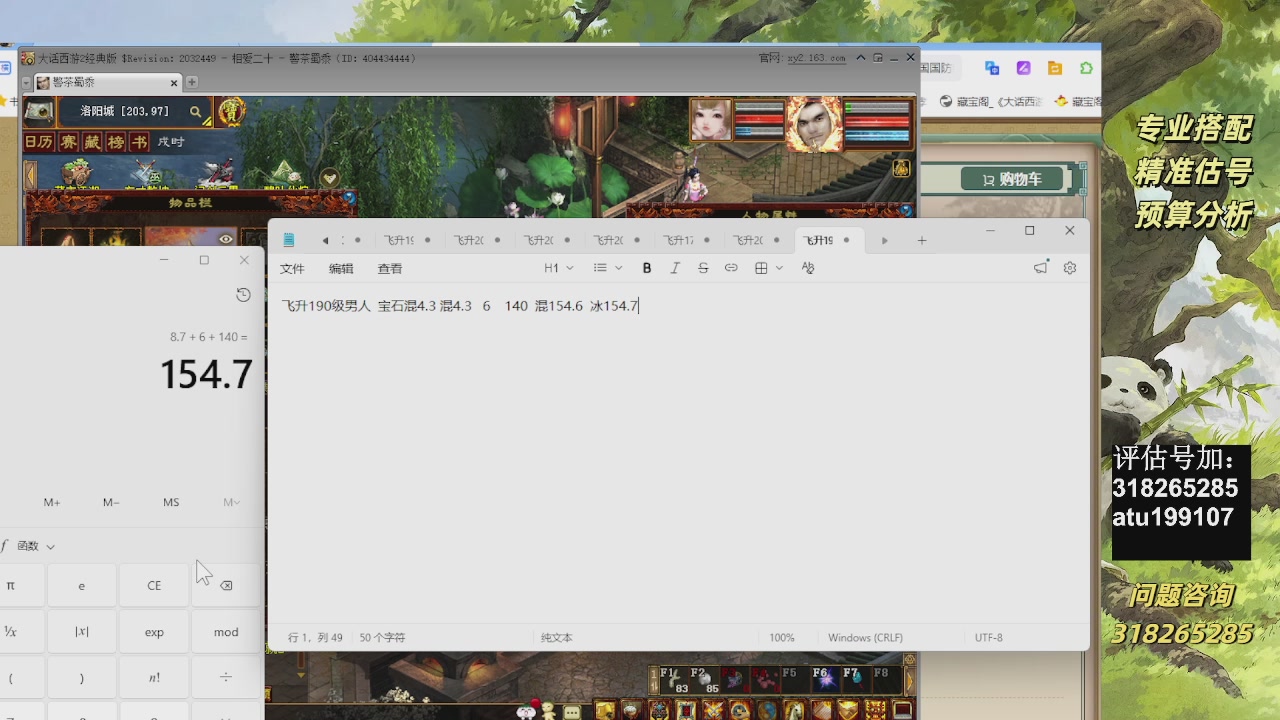1280x720 pixels.
Task: Insert a link using Notepad toolbar
Action: click(x=731, y=268)
